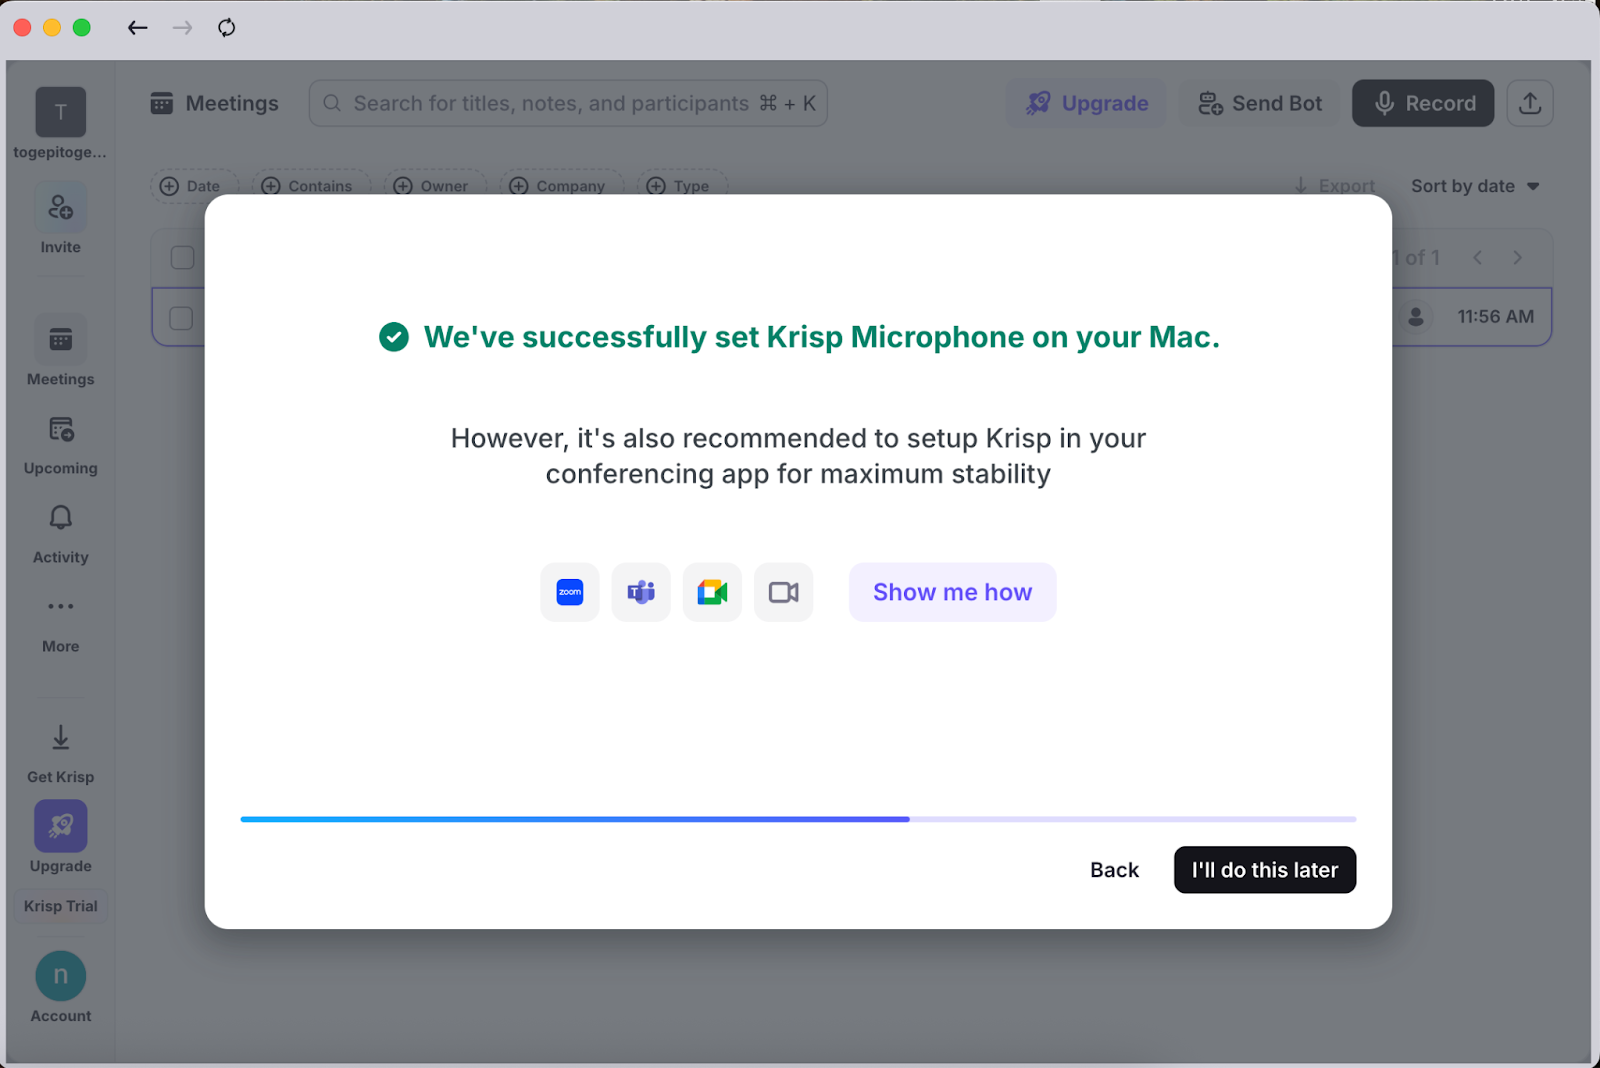Open the Show me how link

point(951,592)
